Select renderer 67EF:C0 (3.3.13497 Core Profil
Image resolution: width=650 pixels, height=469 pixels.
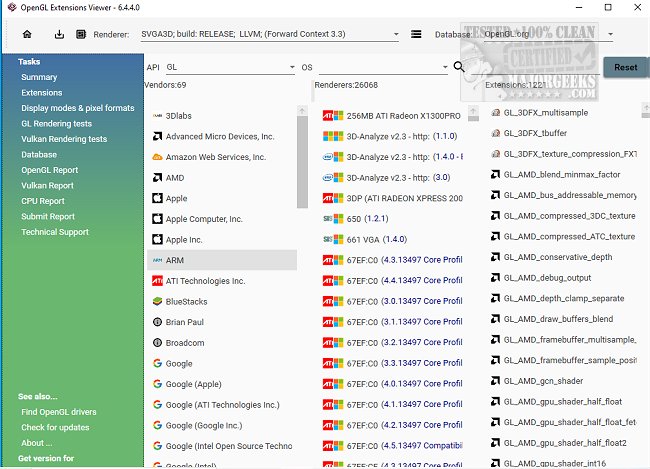[392, 363]
